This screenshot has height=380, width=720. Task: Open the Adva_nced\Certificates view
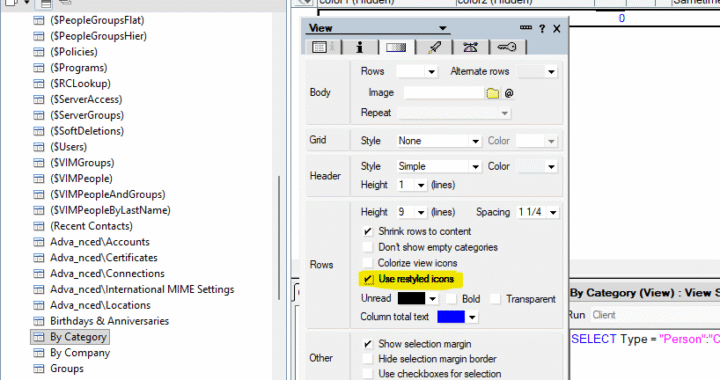point(104,258)
